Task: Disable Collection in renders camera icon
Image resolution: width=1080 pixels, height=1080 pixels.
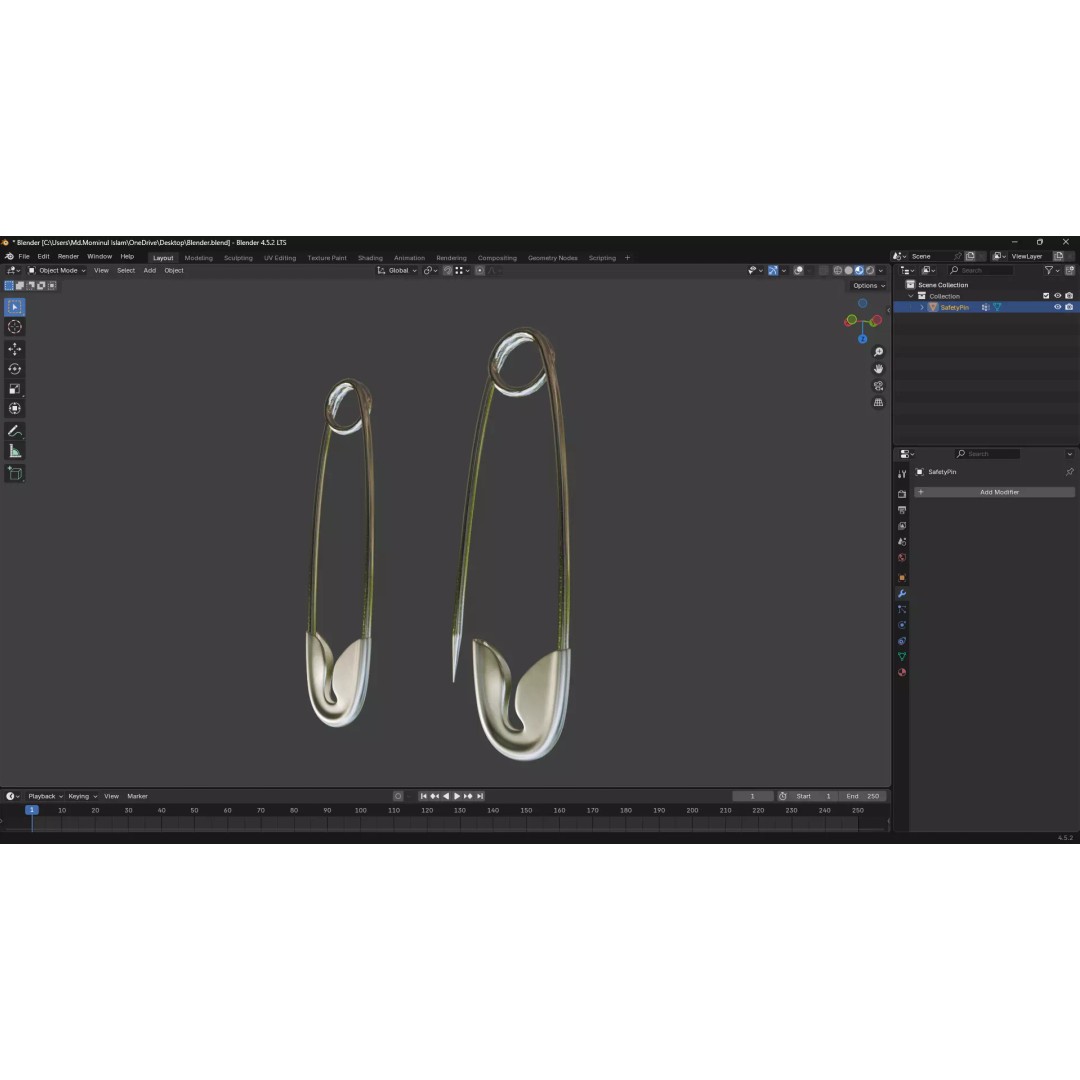Action: click(1069, 295)
